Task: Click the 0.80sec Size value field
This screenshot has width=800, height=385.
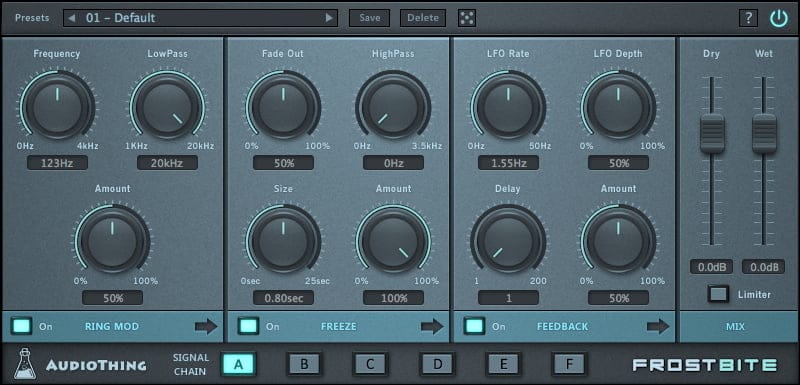Action: point(283,298)
